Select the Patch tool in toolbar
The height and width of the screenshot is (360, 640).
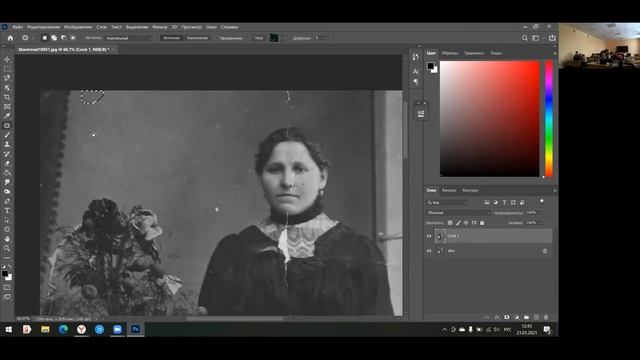[x=7, y=125]
